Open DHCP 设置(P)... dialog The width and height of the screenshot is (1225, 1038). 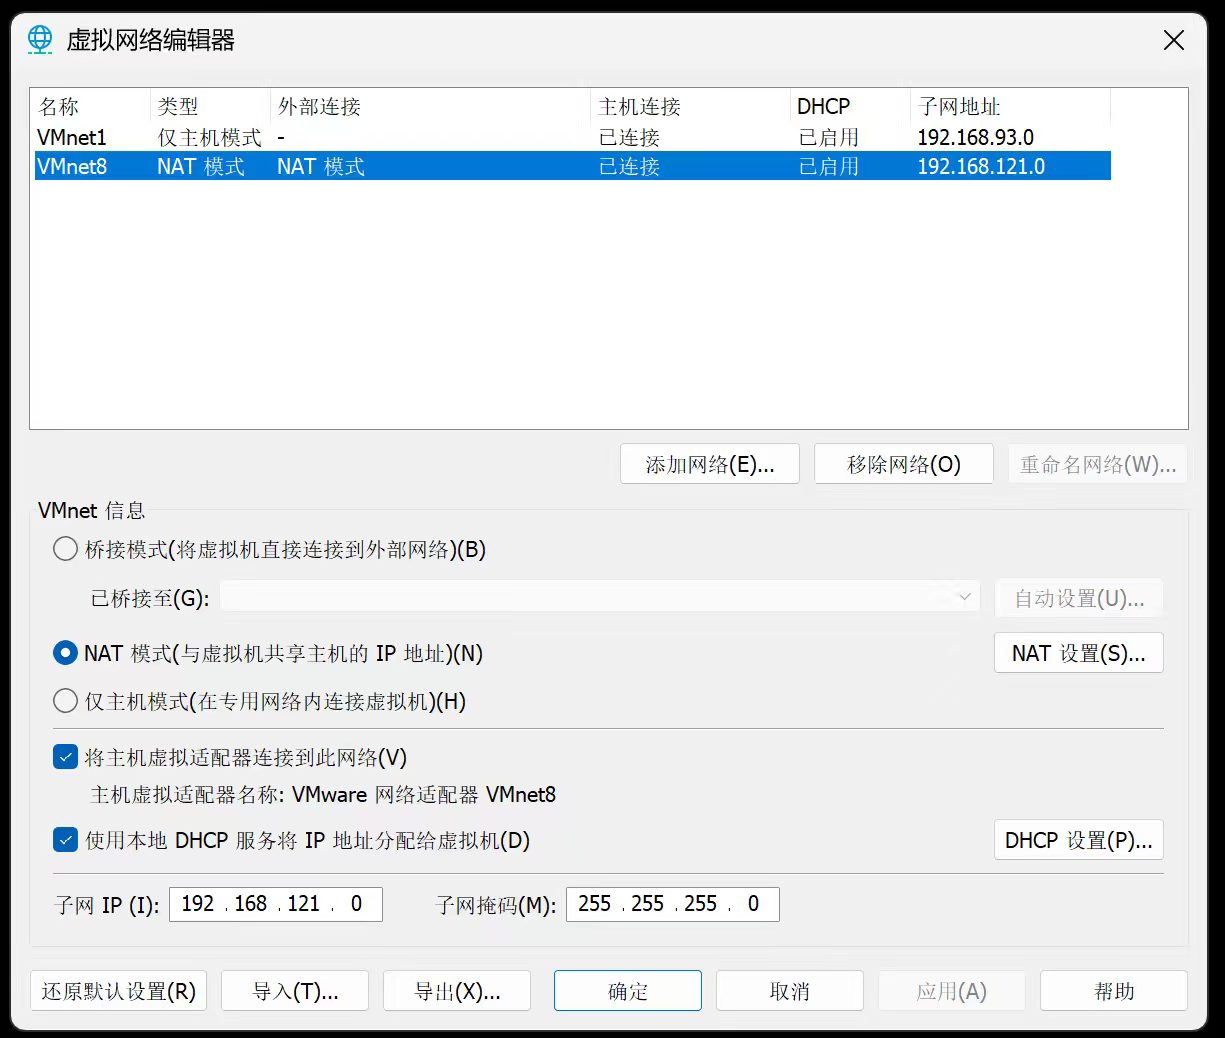pos(1079,840)
